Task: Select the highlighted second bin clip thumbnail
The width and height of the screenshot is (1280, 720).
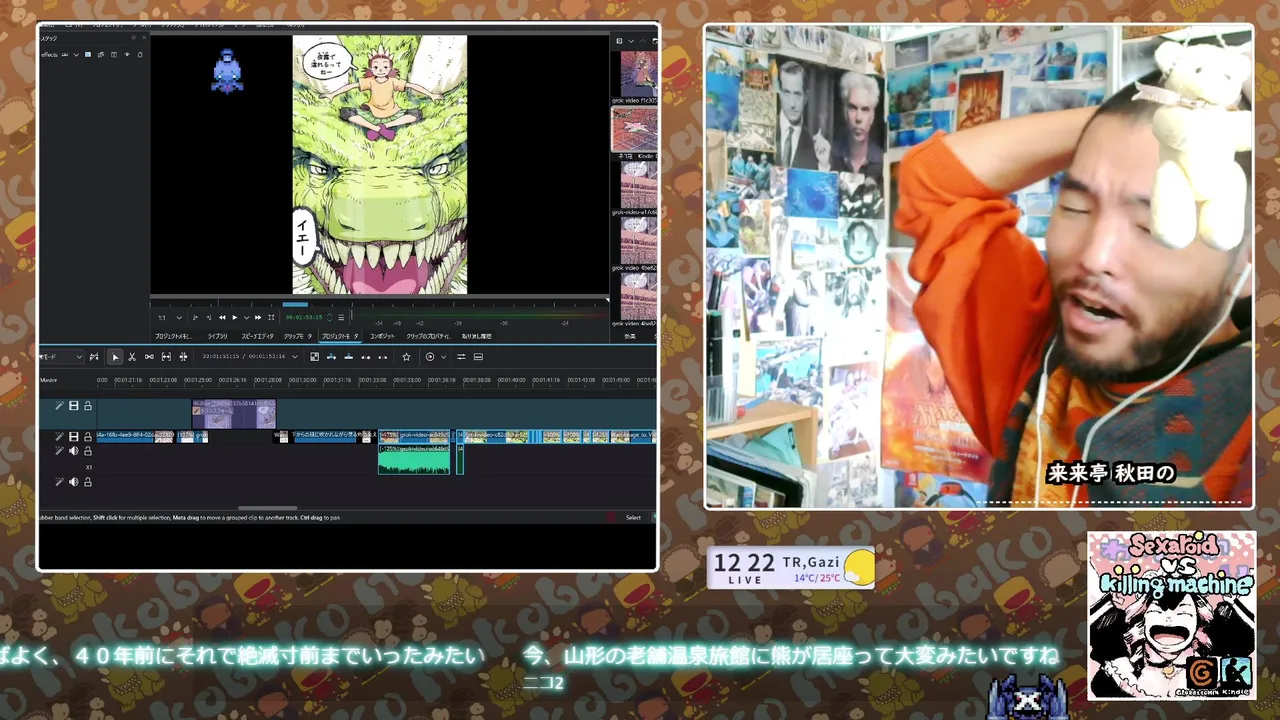Action: coord(634,129)
